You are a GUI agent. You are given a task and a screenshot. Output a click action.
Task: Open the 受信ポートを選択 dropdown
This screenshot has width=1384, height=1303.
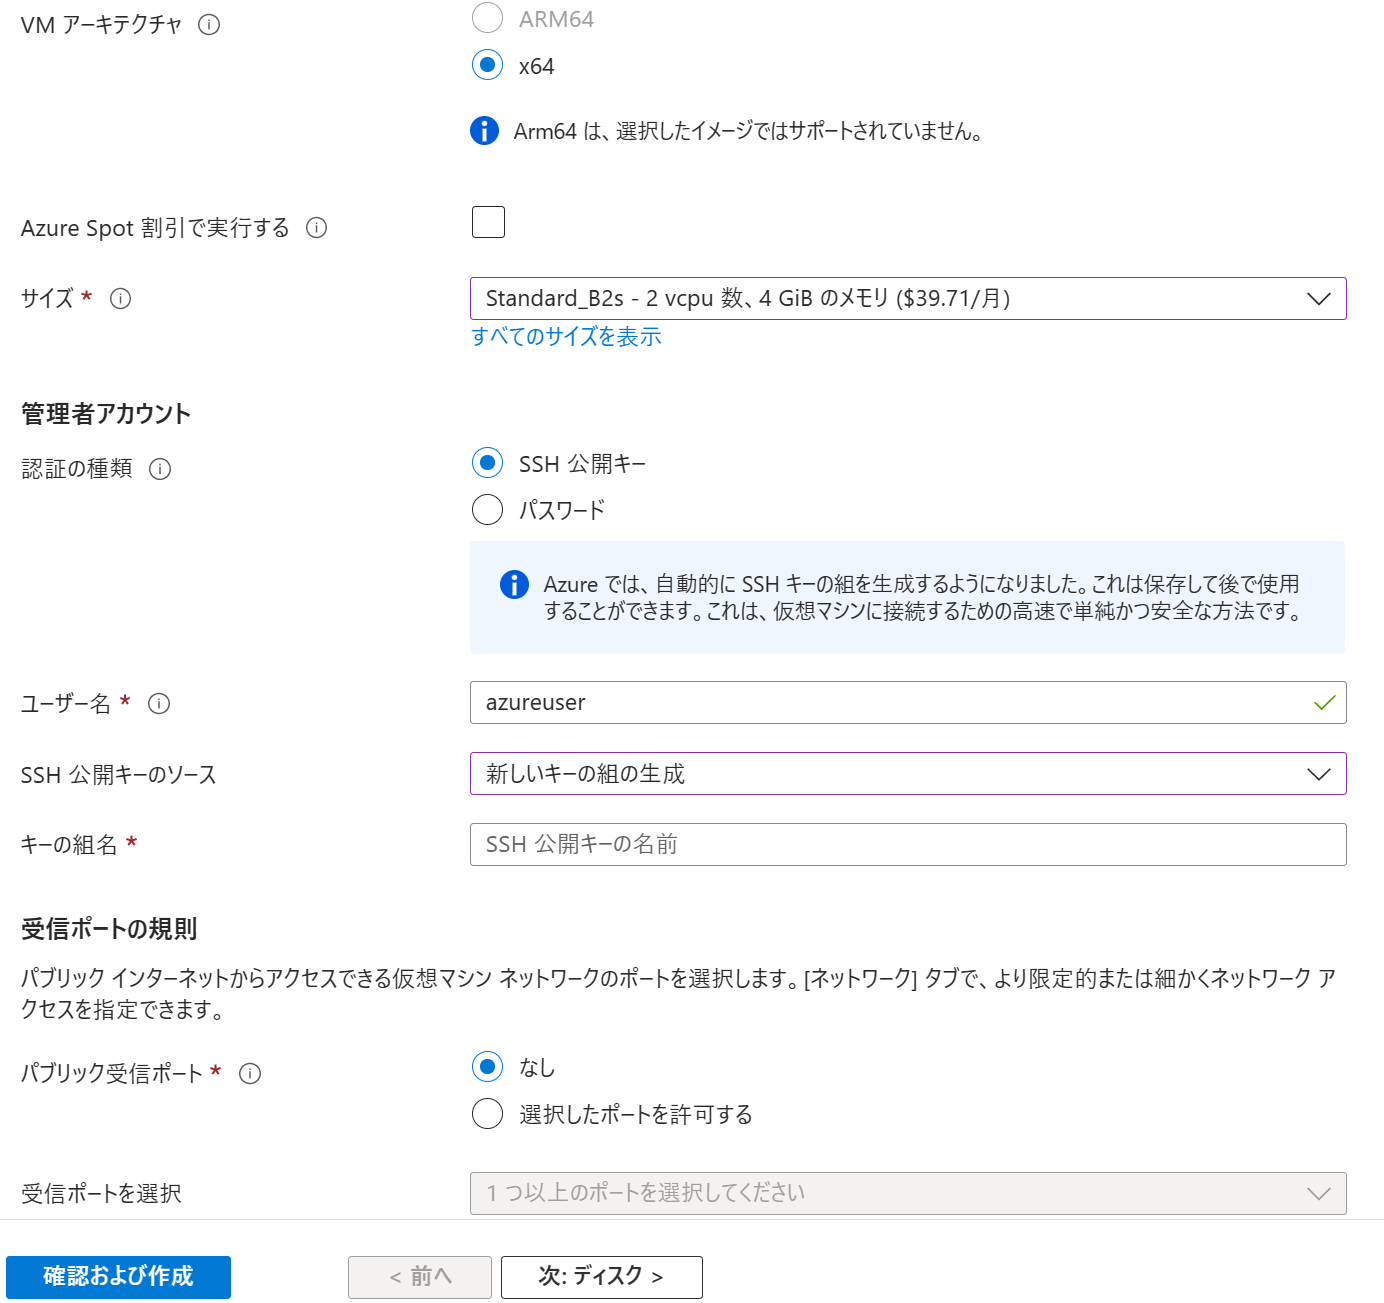908,1193
